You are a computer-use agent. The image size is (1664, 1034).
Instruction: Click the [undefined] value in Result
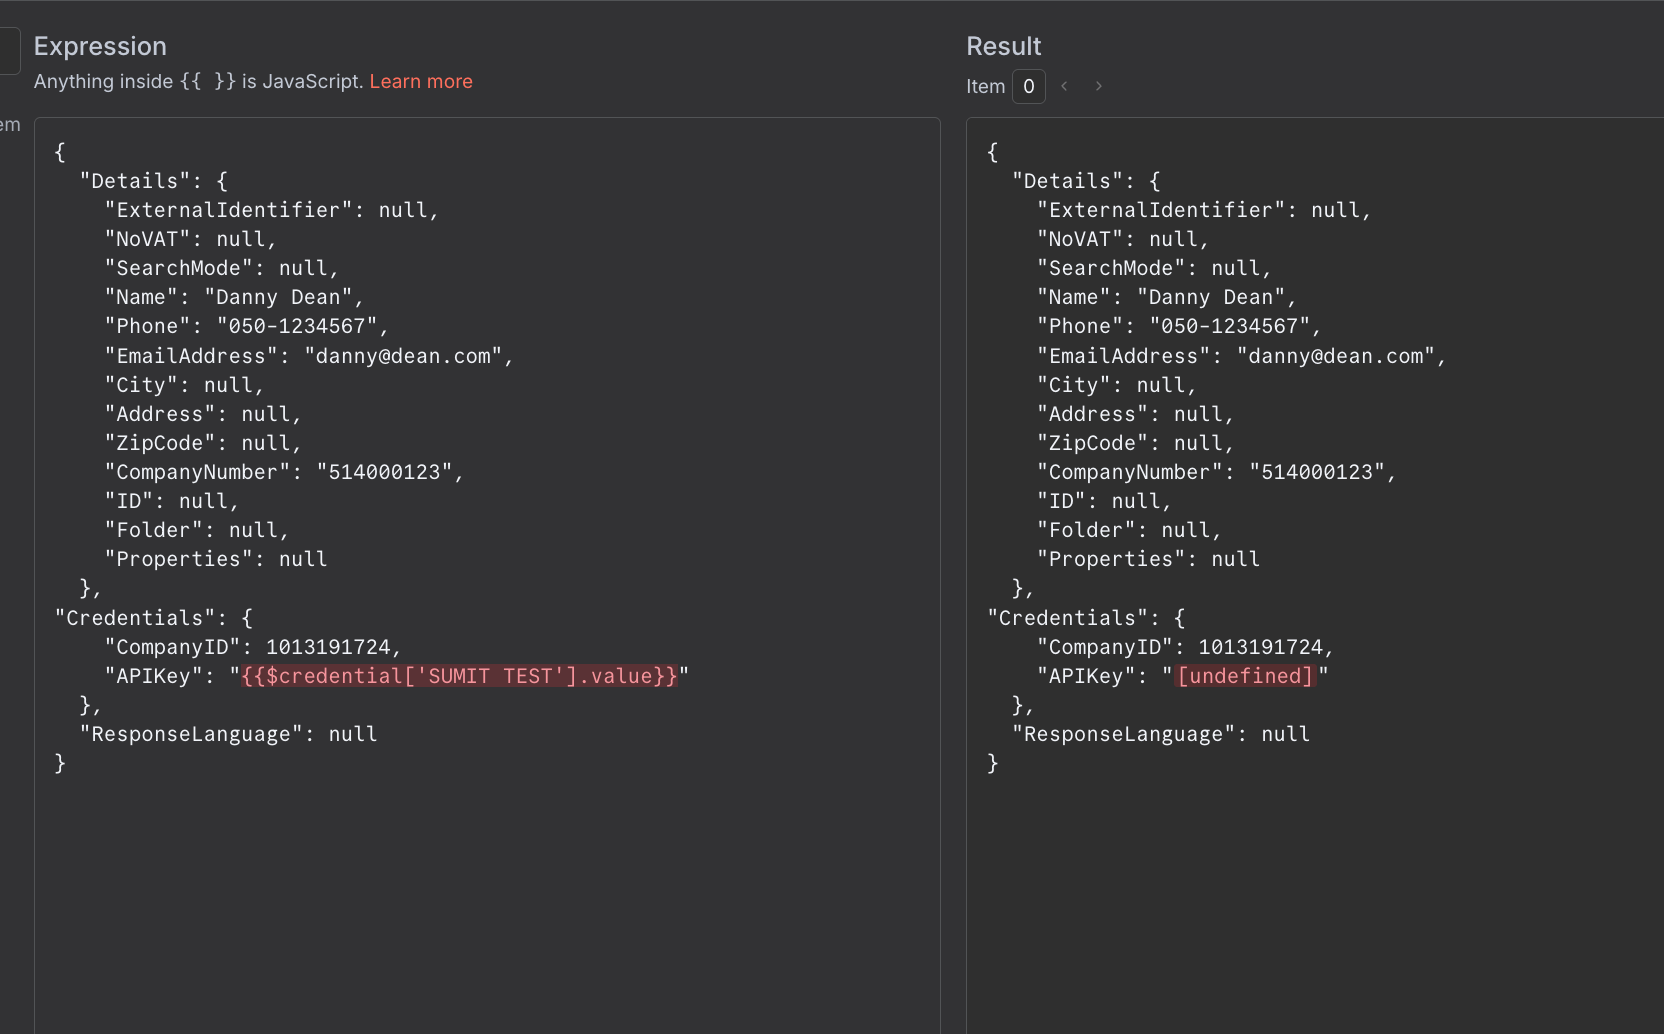point(1245,677)
